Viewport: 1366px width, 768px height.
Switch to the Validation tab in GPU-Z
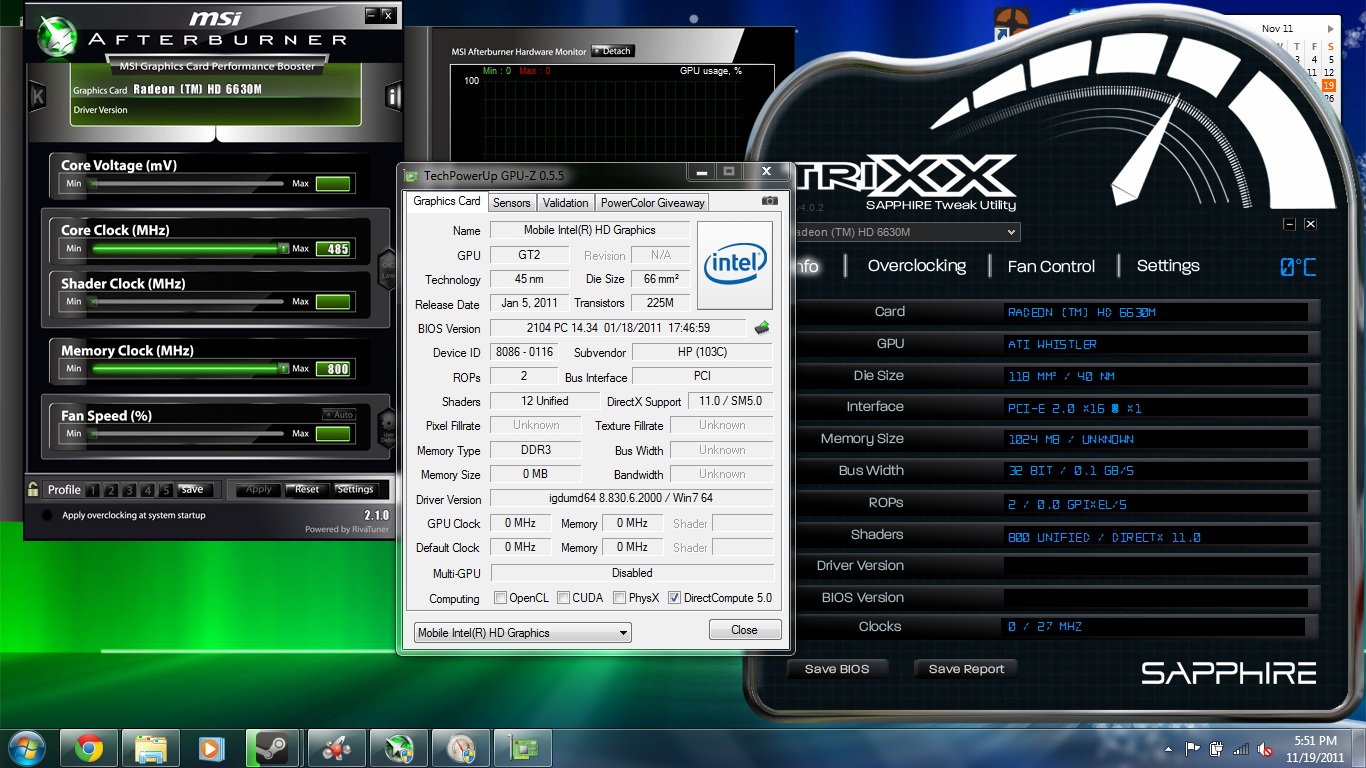[x=566, y=202]
